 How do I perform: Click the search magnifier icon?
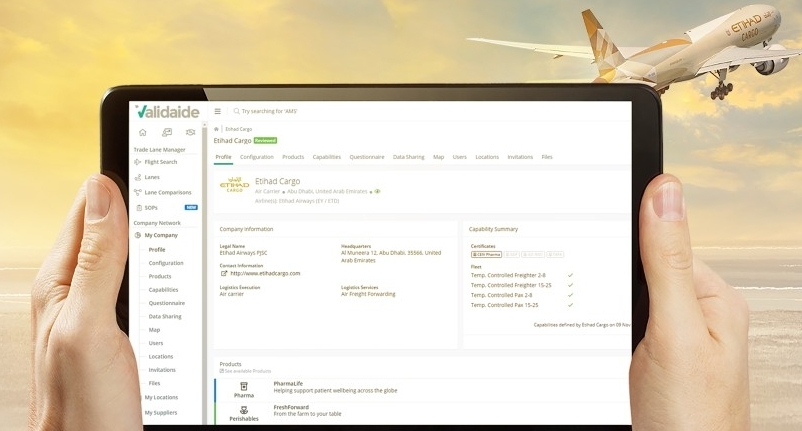pos(236,111)
